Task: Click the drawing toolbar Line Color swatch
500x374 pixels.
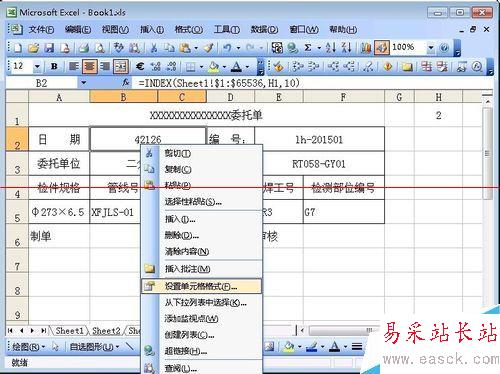Action: [x=312, y=347]
